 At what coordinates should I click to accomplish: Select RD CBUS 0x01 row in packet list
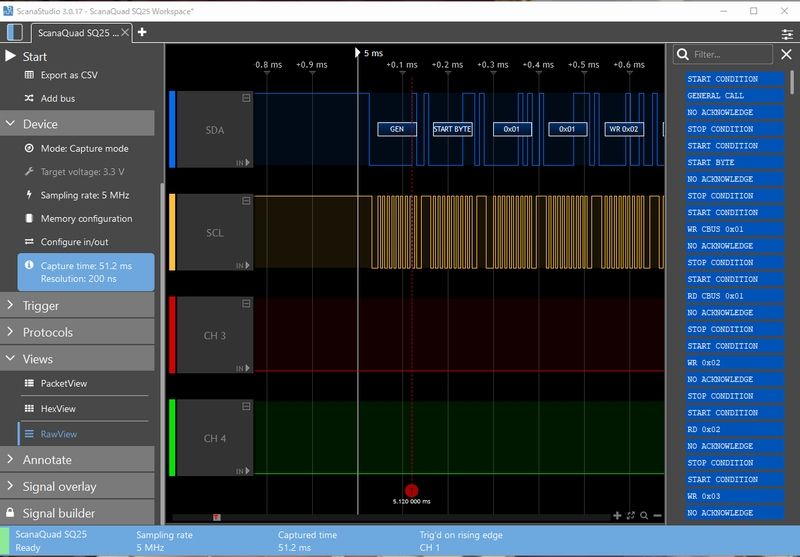(x=735, y=296)
